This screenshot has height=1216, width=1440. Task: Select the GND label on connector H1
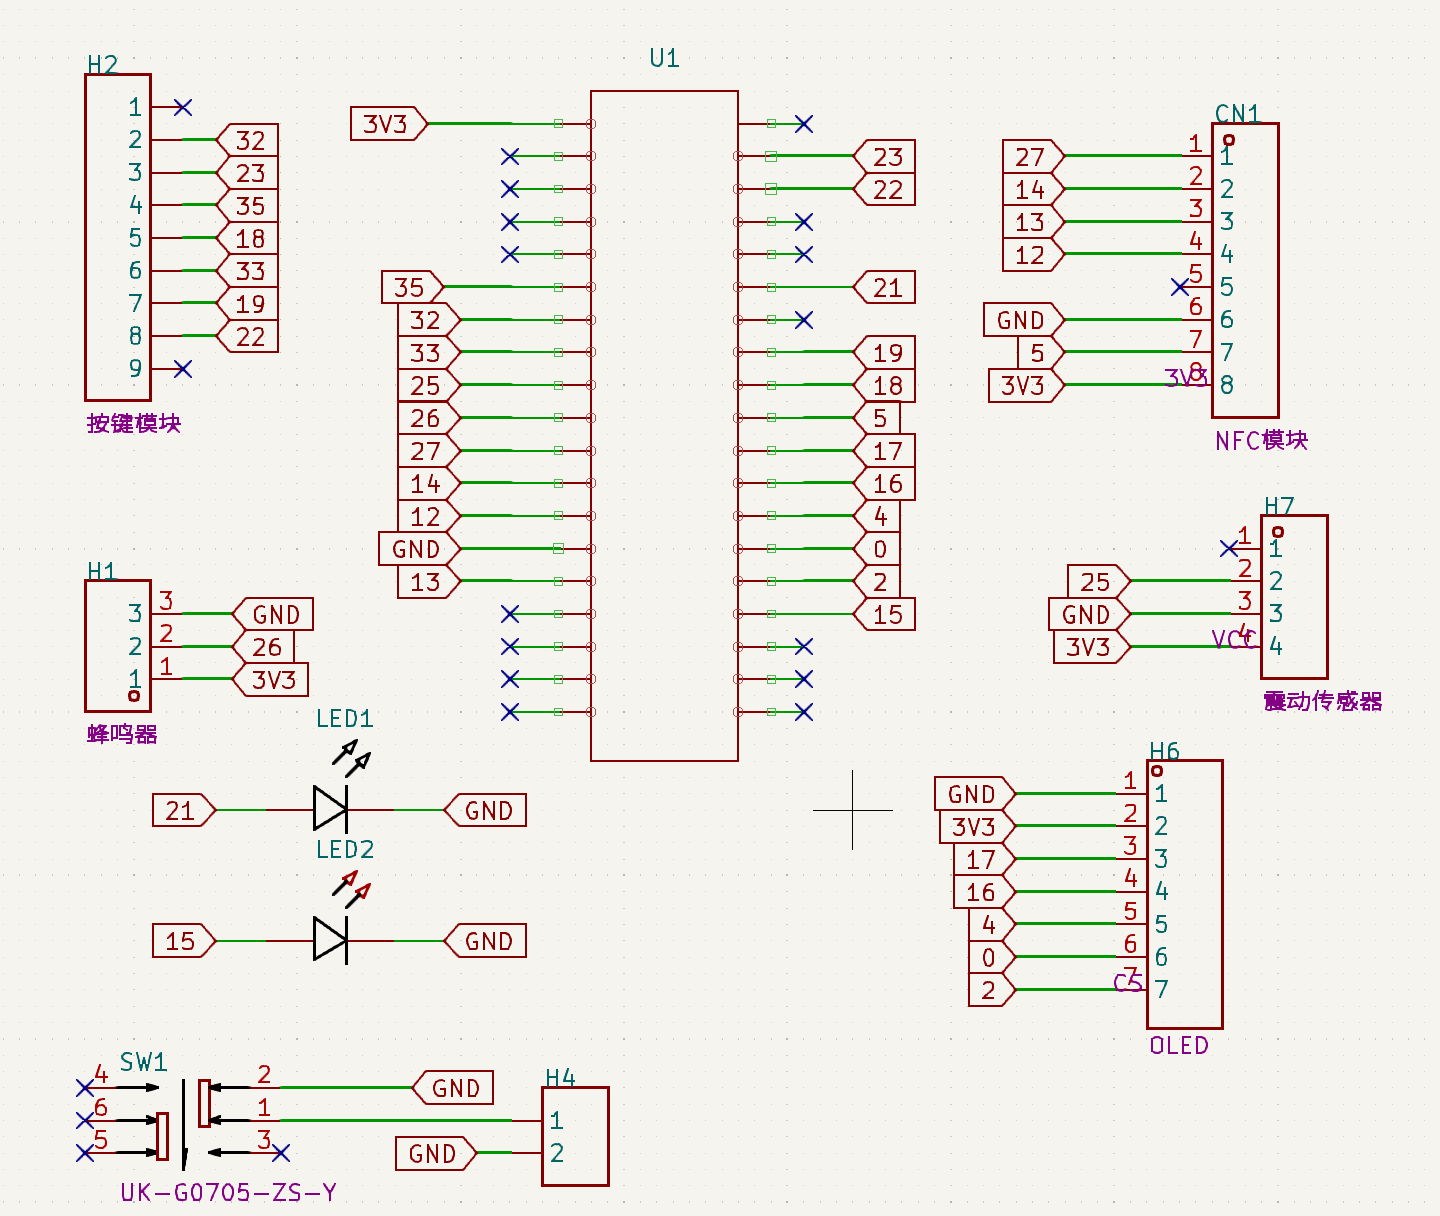pyautogui.click(x=272, y=614)
